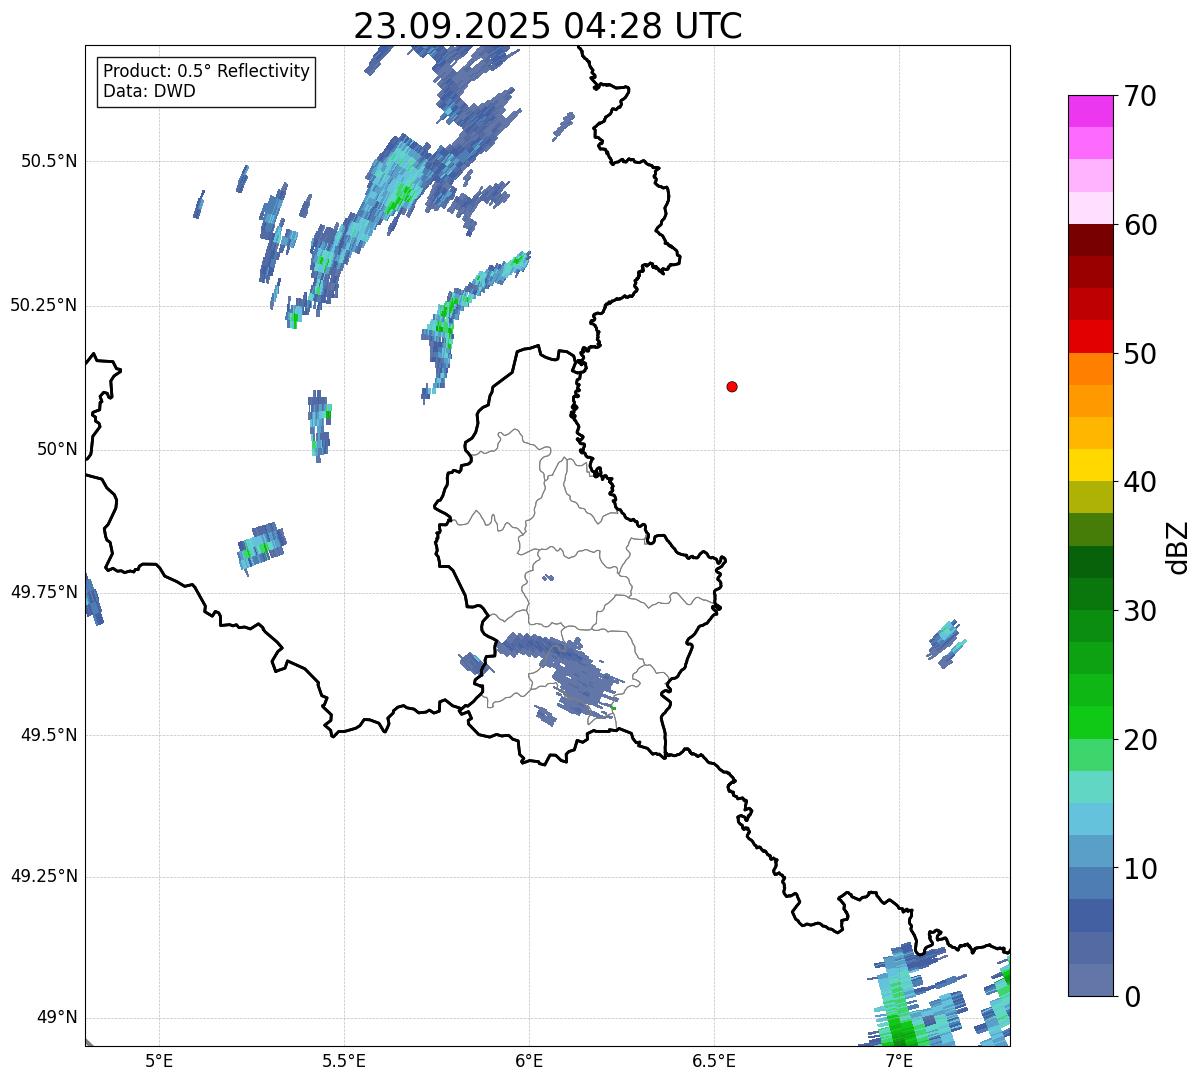This screenshot has width=1202, height=1081.
Task: Click the light cyan band above 10 dBZ
Action: (1090, 819)
